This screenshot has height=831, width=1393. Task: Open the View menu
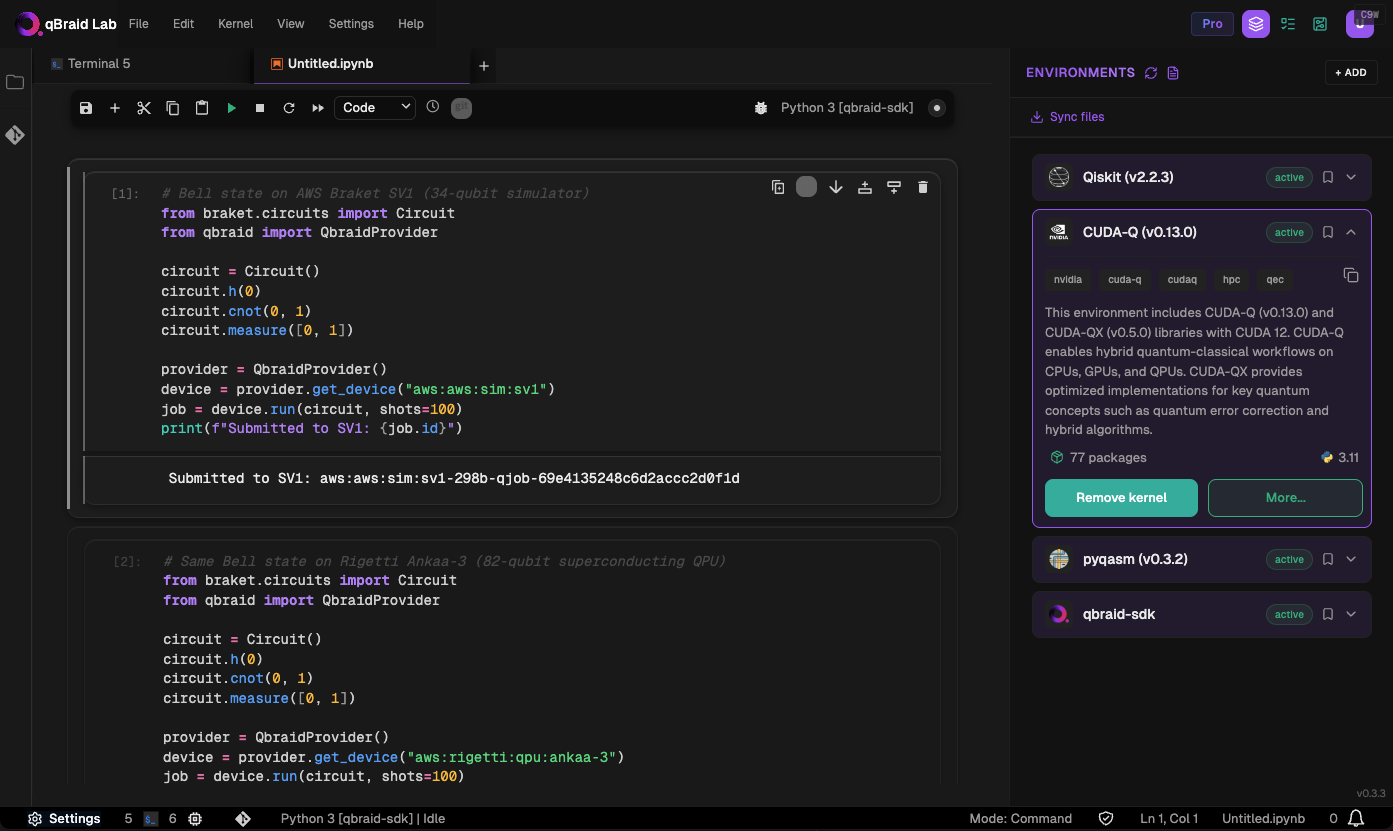pyautogui.click(x=291, y=24)
